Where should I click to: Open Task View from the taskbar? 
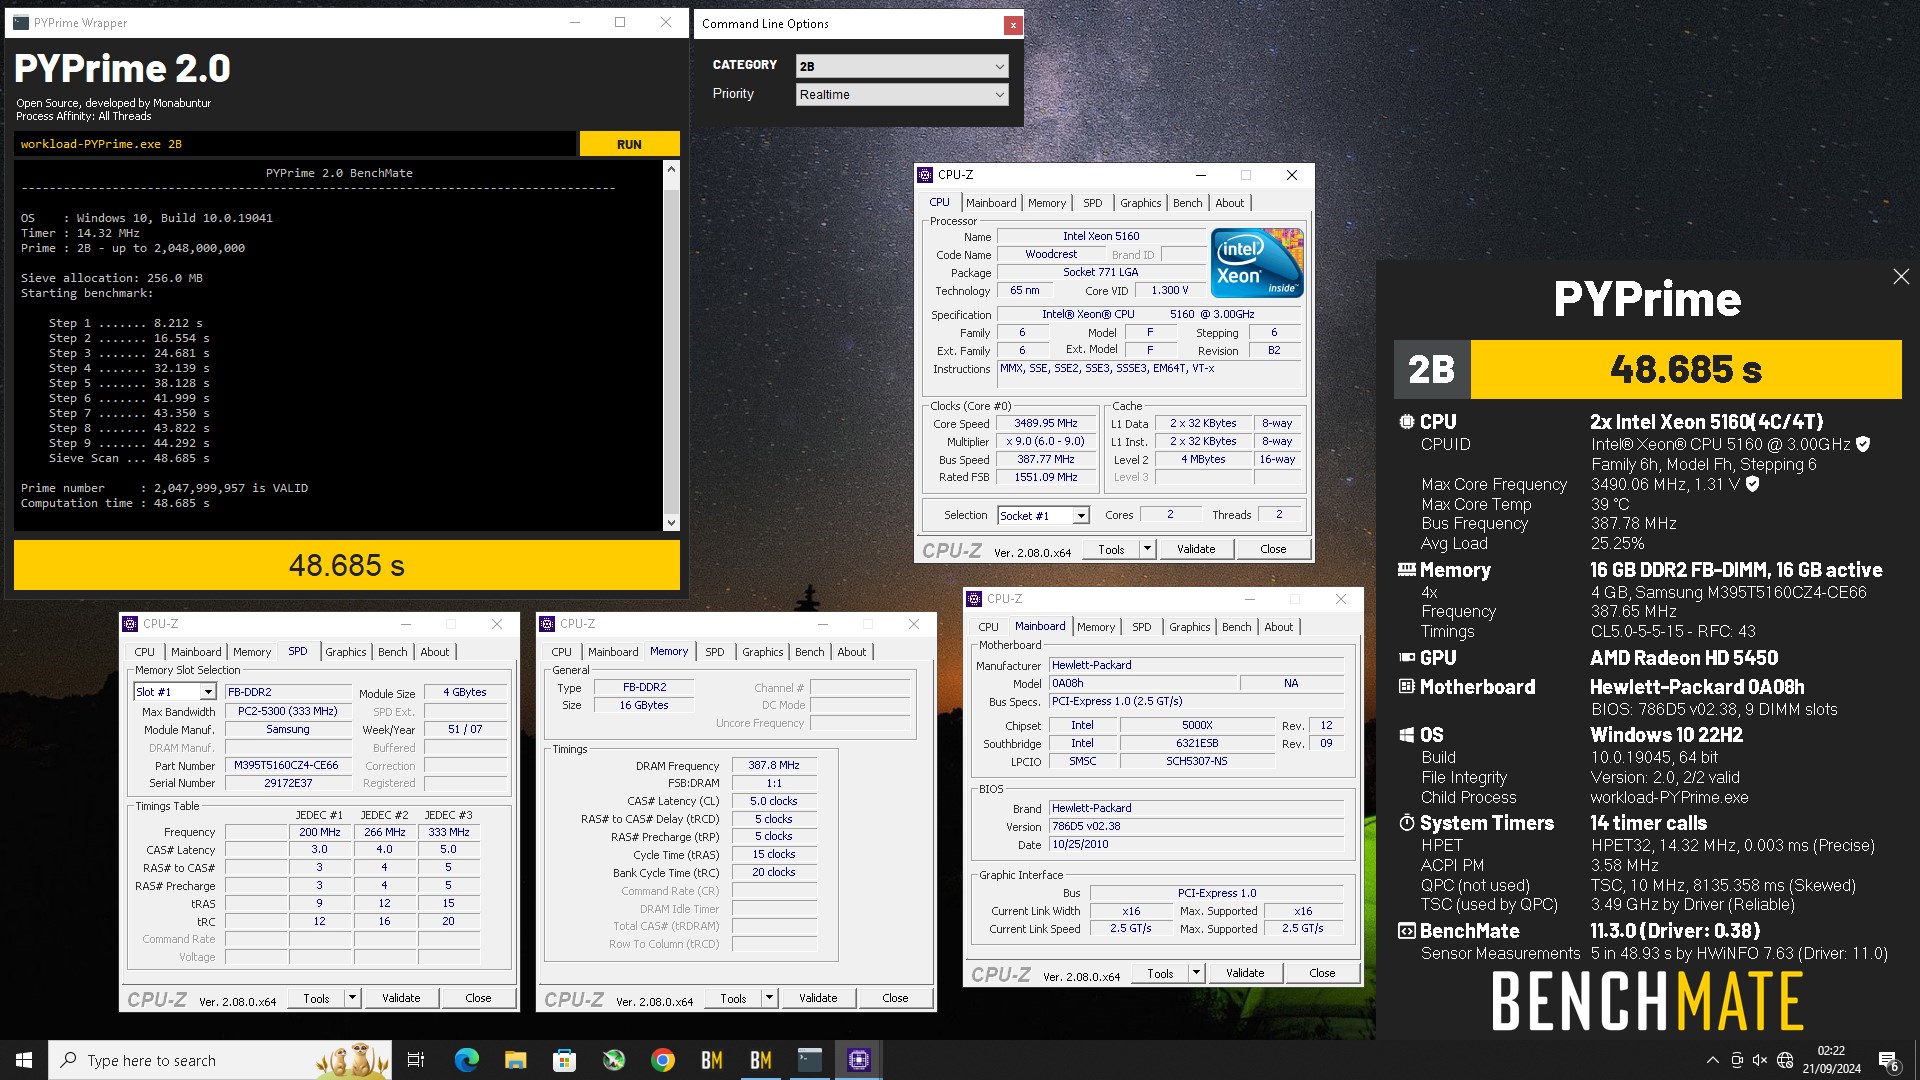(x=416, y=1060)
